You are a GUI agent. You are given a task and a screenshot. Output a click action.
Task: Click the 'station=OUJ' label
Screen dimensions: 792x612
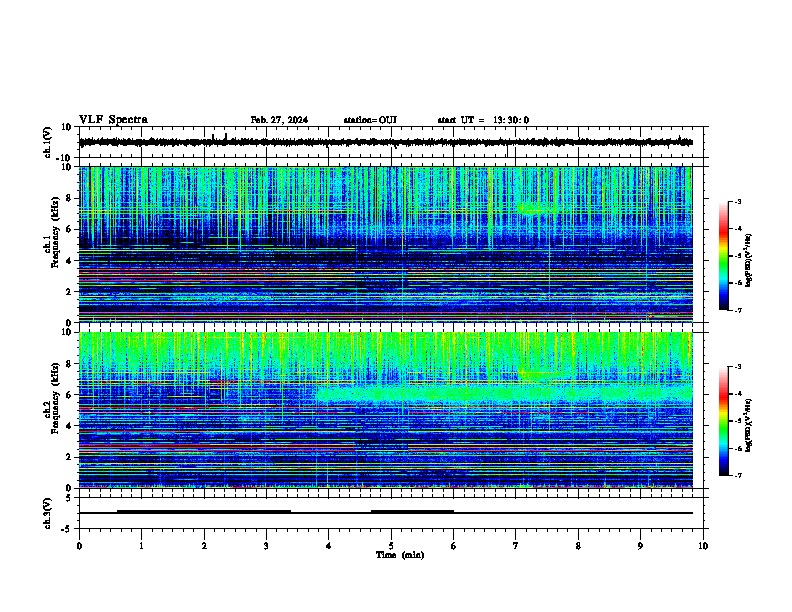(x=370, y=120)
